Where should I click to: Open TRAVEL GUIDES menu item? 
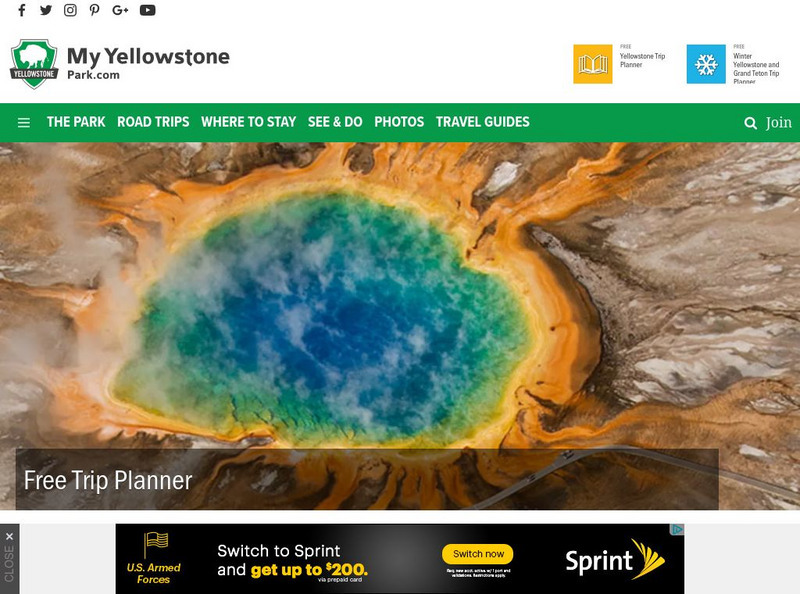[x=483, y=122]
